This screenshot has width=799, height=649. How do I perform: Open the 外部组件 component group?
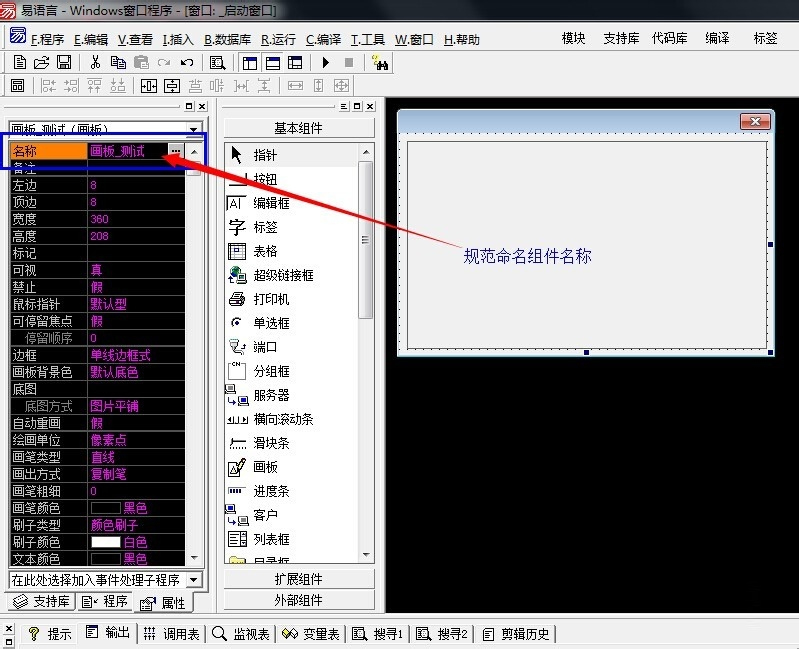[x=298, y=600]
